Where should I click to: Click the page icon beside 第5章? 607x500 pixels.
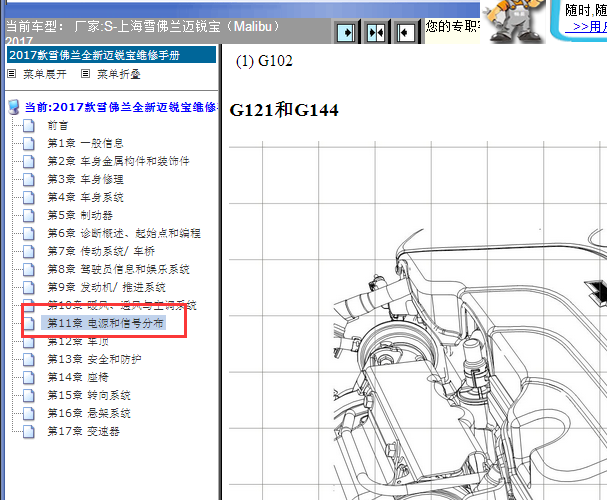tap(28, 216)
